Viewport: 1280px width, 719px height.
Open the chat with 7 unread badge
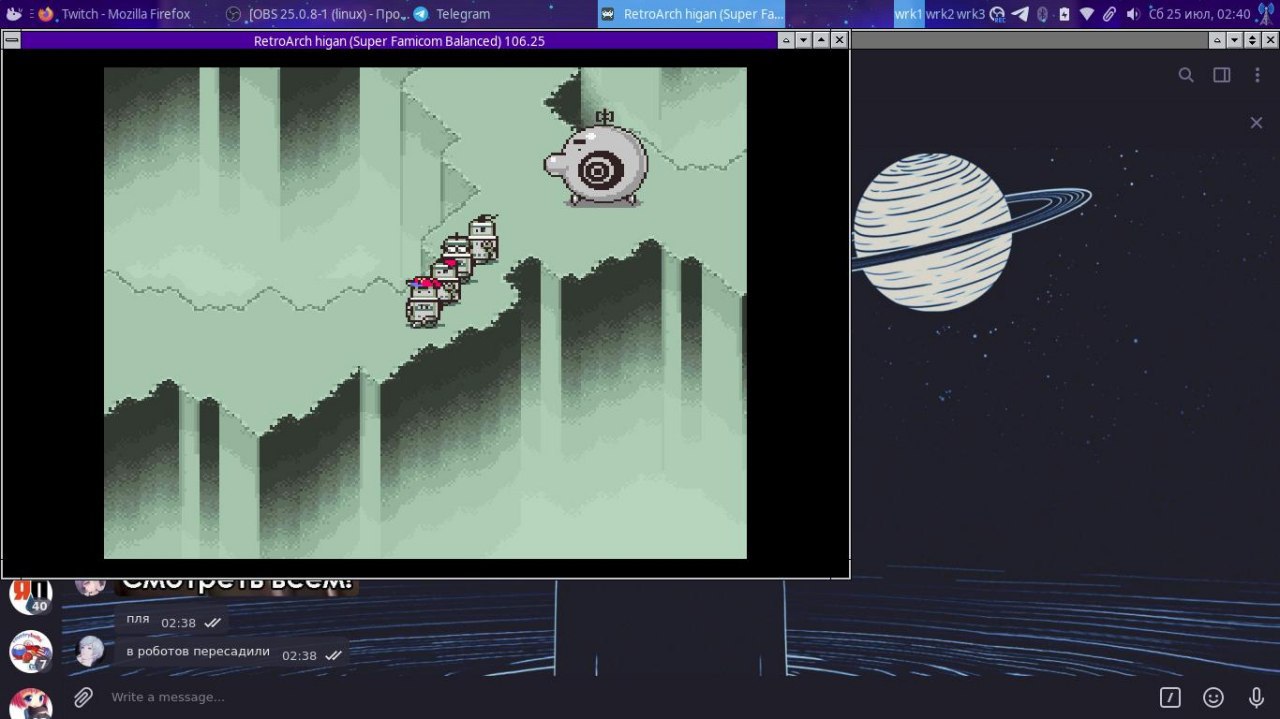pos(30,652)
